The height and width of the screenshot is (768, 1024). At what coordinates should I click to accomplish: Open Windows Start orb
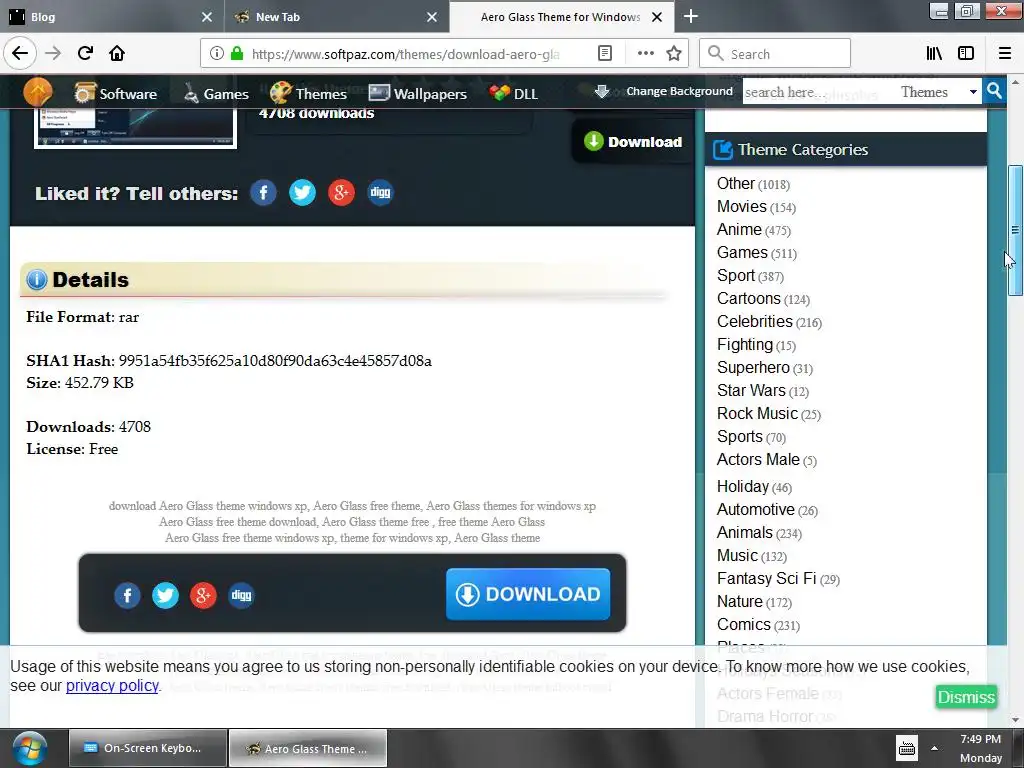point(30,748)
